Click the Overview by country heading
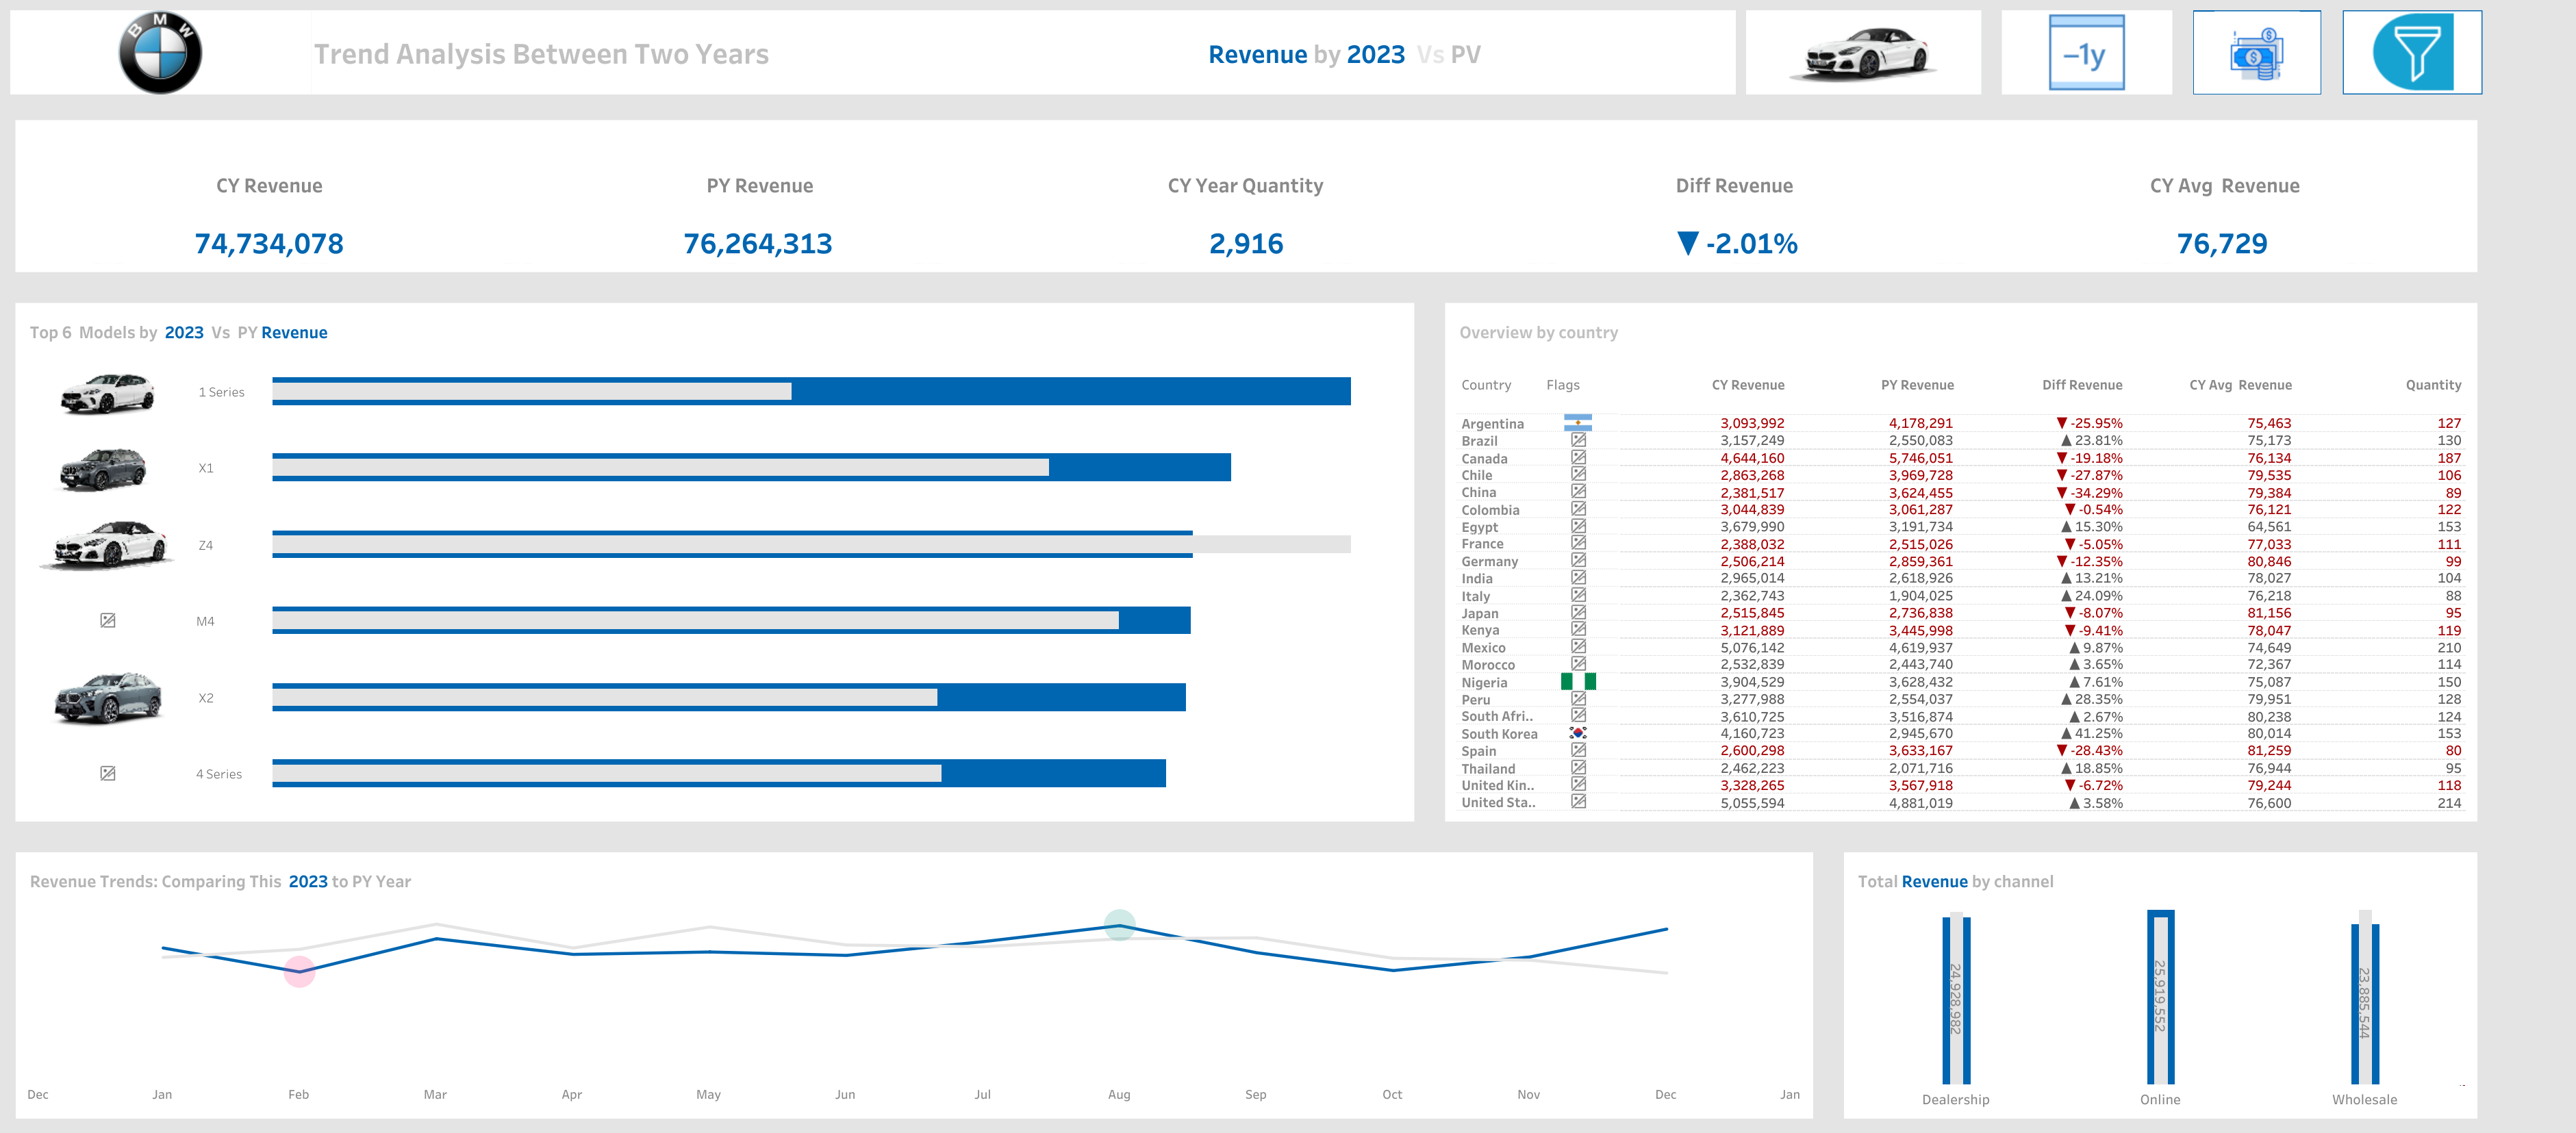Image resolution: width=2576 pixels, height=1133 pixels. (x=1538, y=332)
